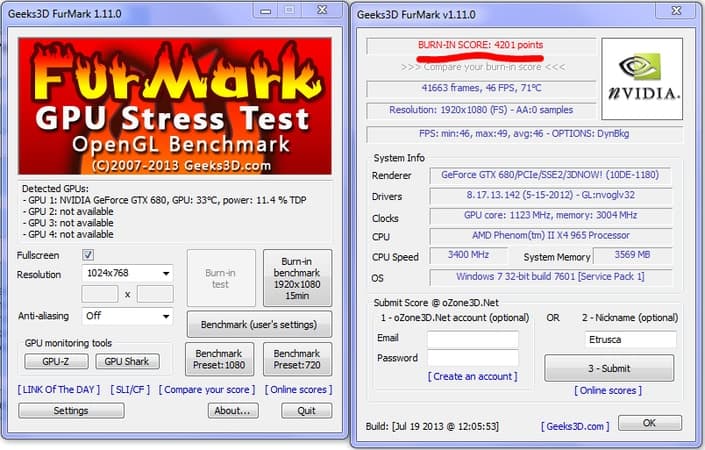This screenshot has height=450, width=705.
Task: Click the NVIDIA logo image
Action: coord(642,79)
